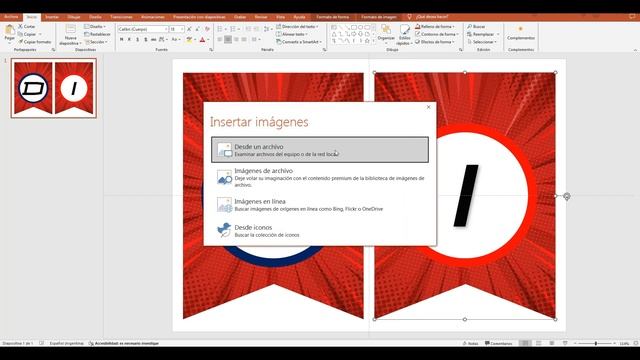Open Presentación con diapositivas tab
This screenshot has width=640, height=360.
pos(199,17)
